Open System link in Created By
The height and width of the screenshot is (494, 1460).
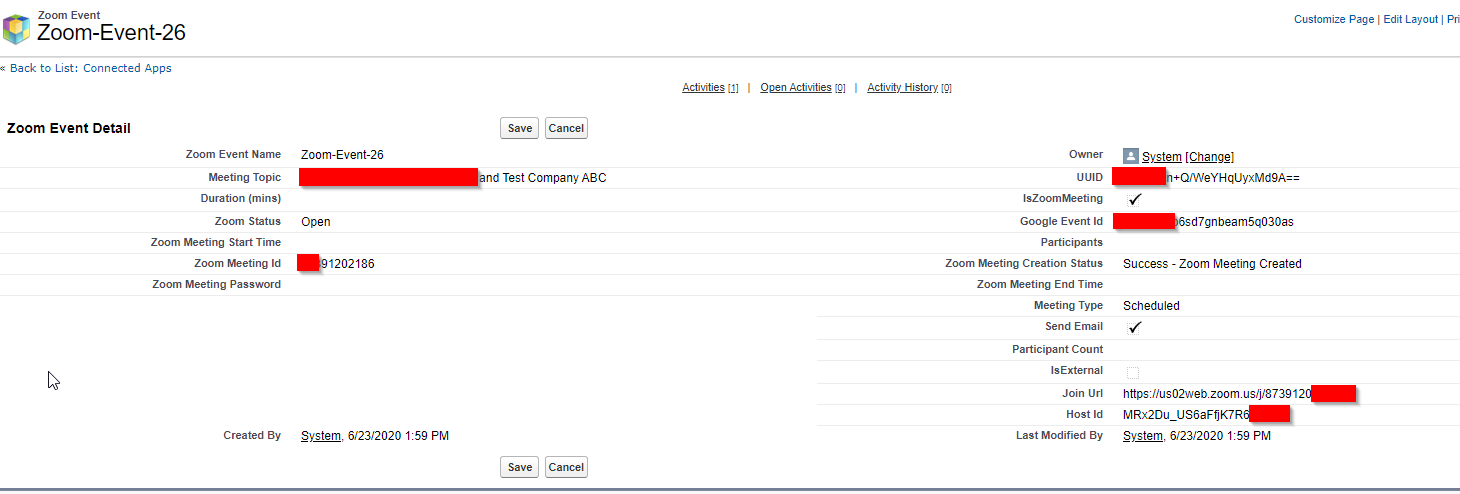click(321, 436)
